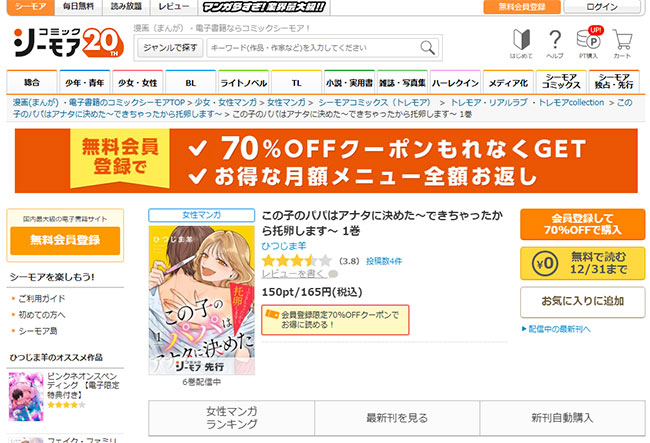Screen dimensions: 650x443
Task: Click the 無料会員登録 button in header
Action: (522, 7)
